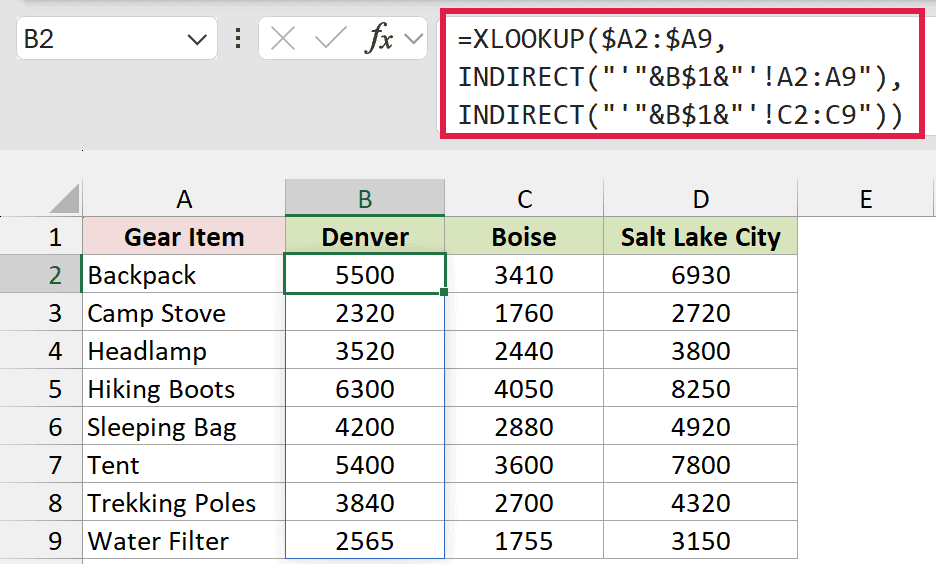936x564 pixels.
Task: Click Boise value 2700
Action: (524, 503)
